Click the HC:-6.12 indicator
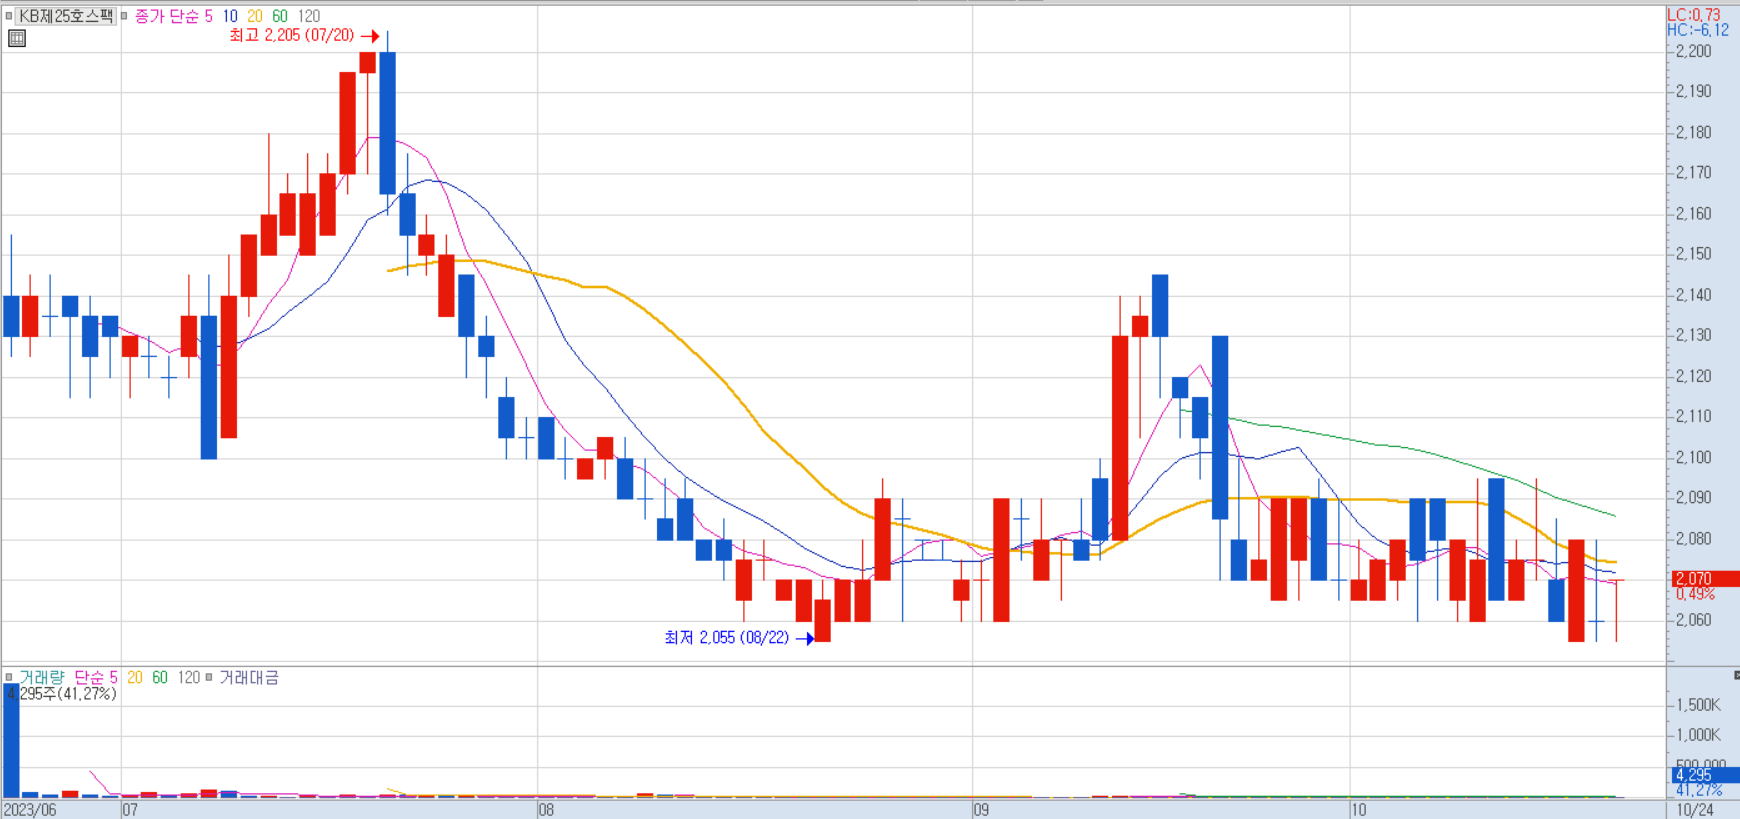The width and height of the screenshot is (1740, 819). click(1697, 30)
